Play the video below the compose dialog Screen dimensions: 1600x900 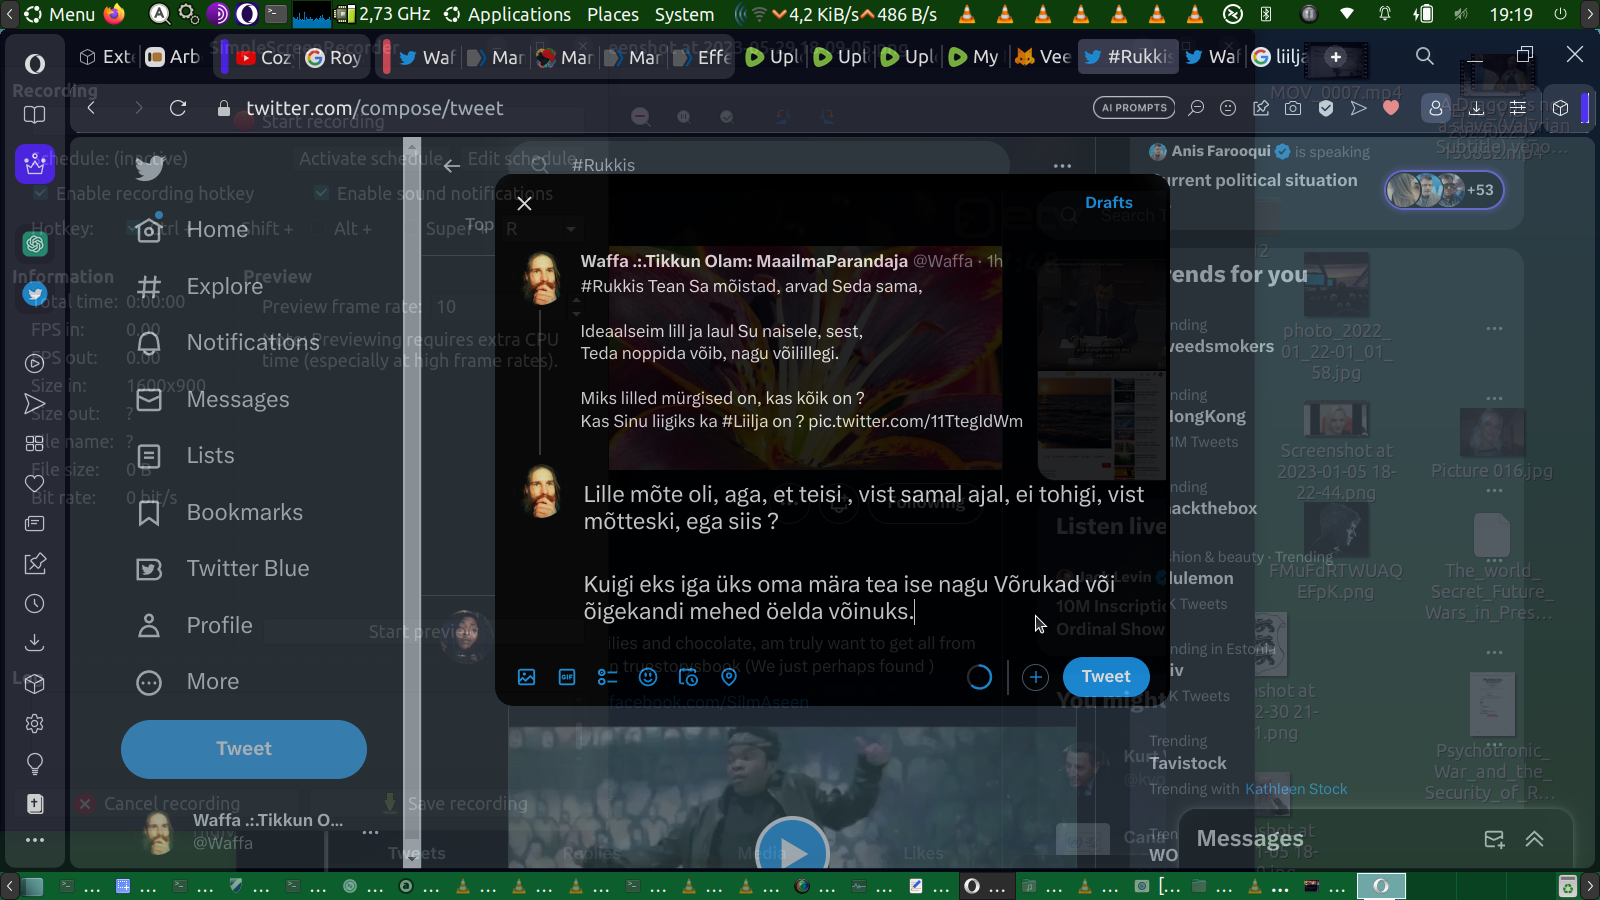click(x=792, y=852)
